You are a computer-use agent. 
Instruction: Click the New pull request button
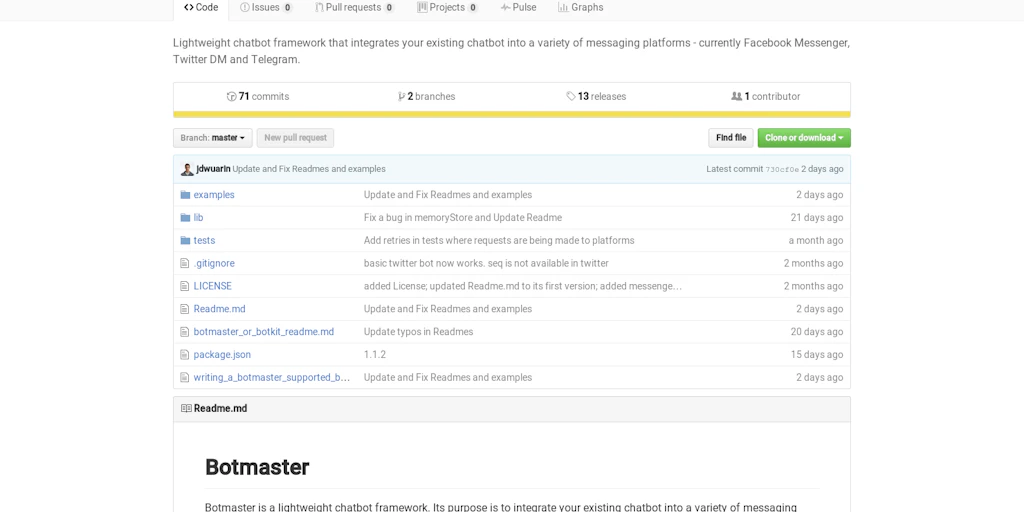tap(295, 138)
